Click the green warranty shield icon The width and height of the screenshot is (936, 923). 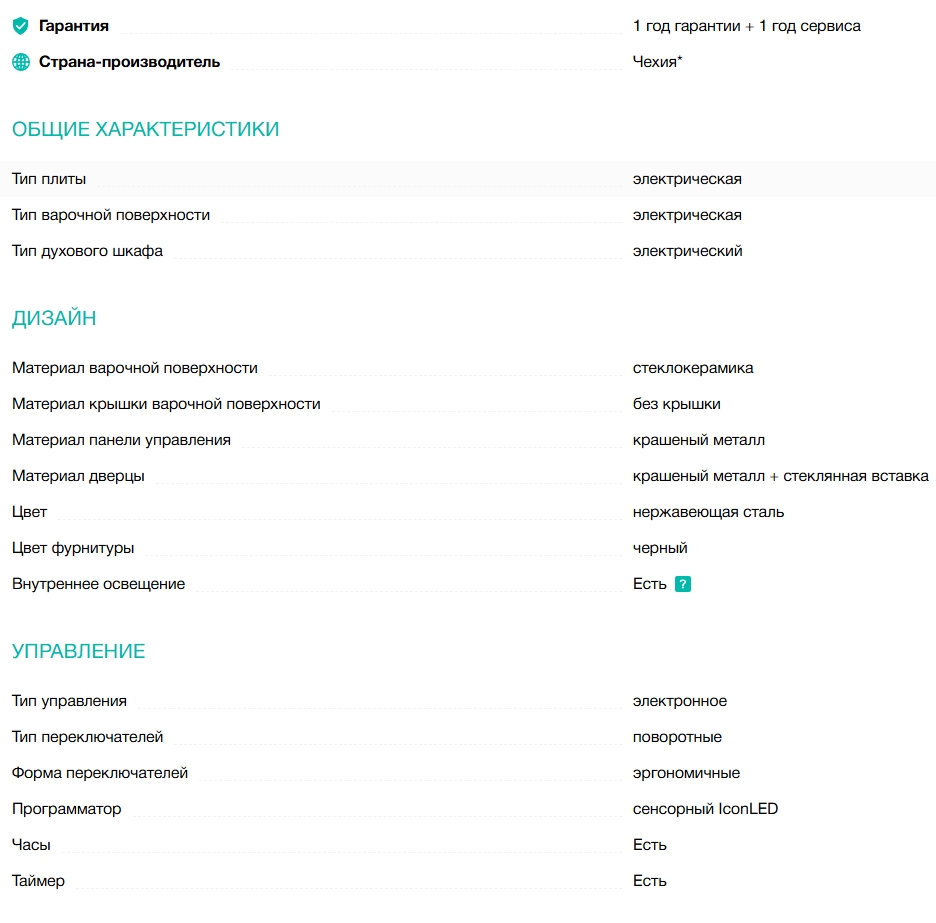click(21, 26)
